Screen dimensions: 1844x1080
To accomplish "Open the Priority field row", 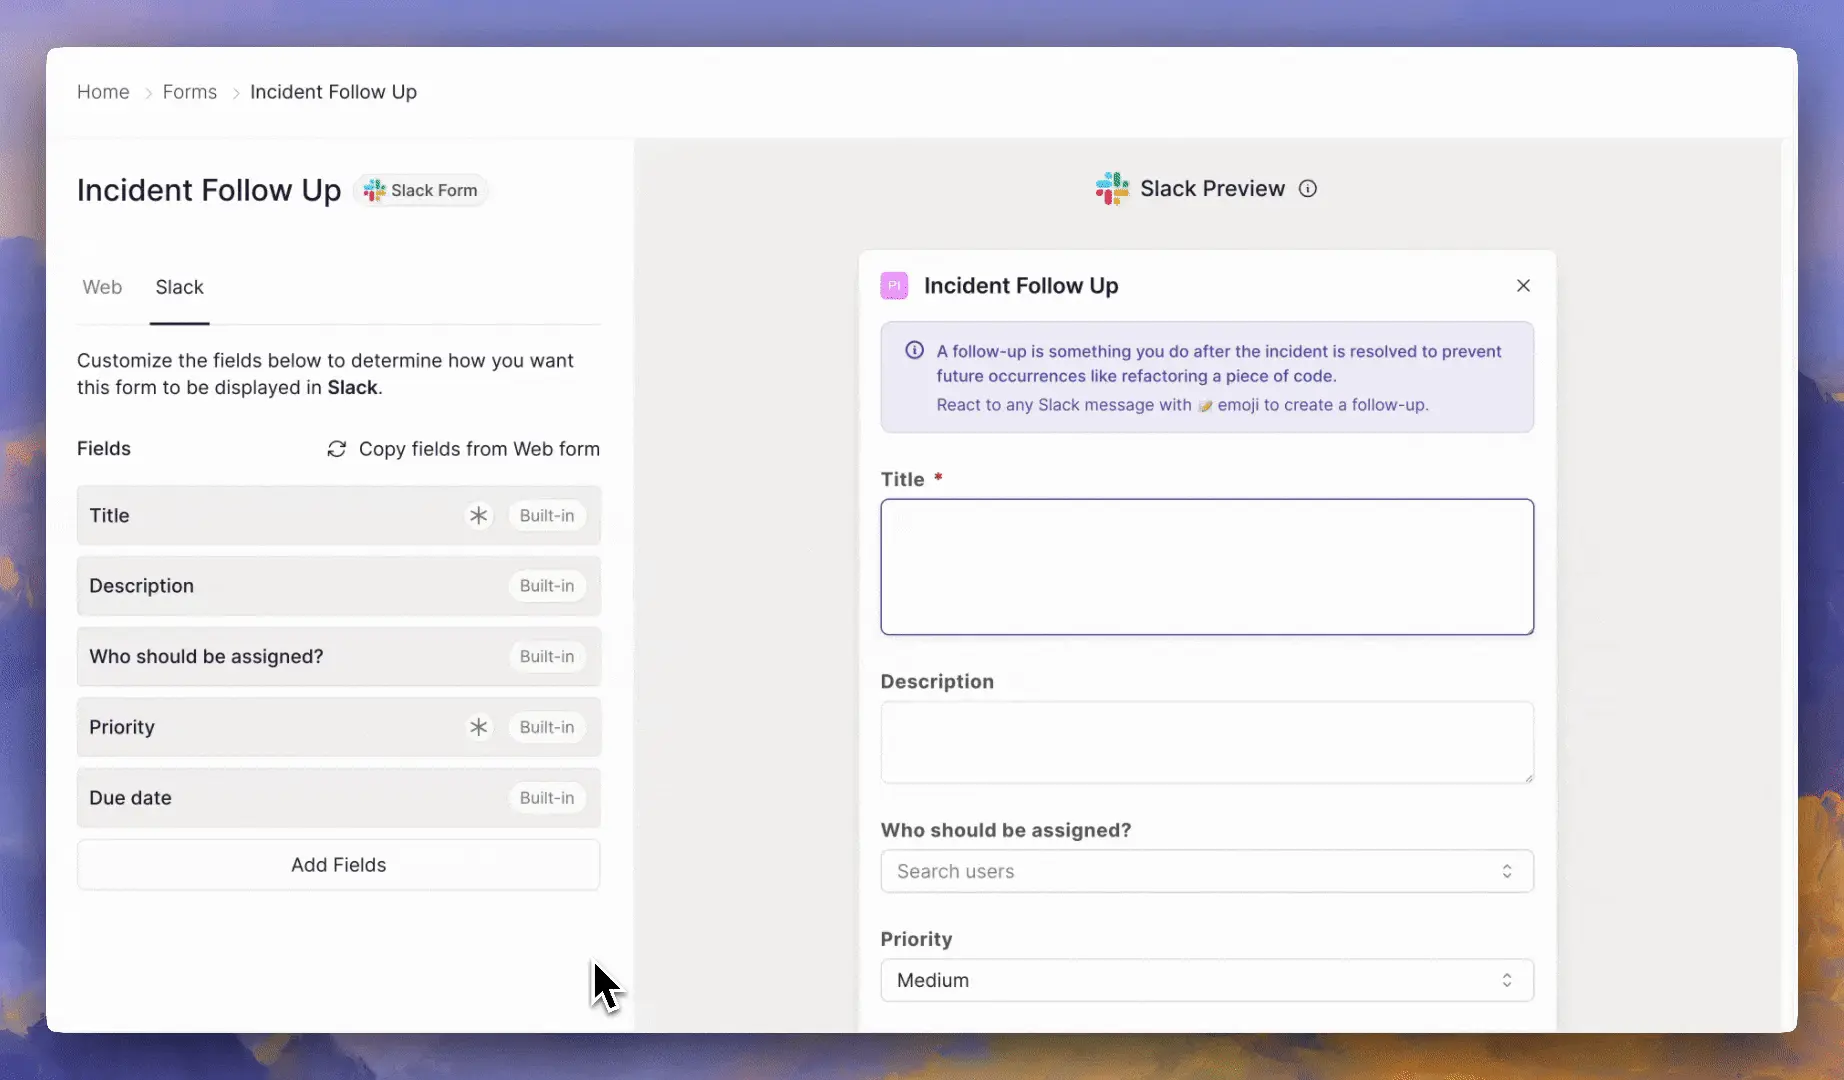I will (x=338, y=727).
